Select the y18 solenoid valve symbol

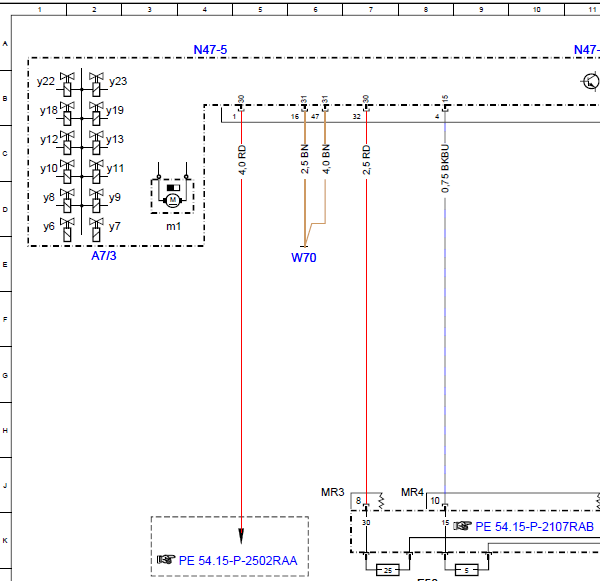tap(67, 114)
